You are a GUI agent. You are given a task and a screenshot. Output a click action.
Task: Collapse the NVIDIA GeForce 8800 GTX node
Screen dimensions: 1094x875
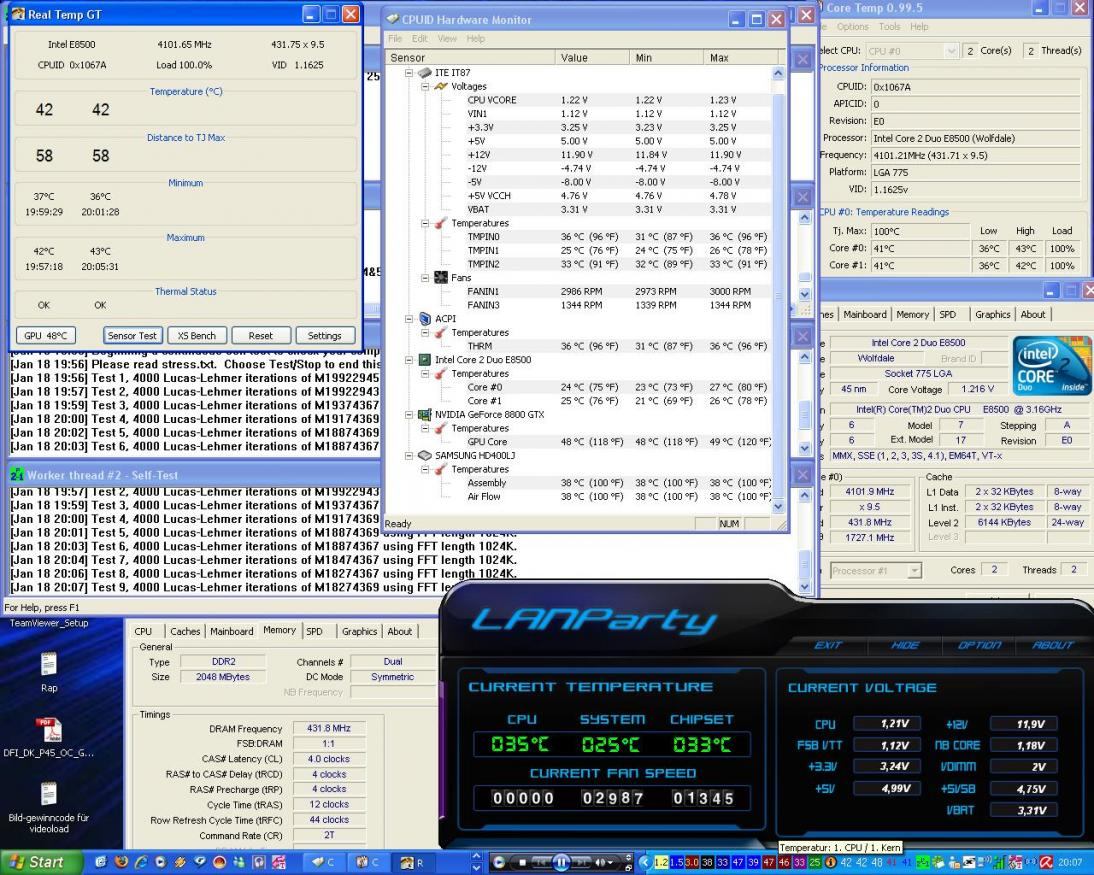point(410,414)
